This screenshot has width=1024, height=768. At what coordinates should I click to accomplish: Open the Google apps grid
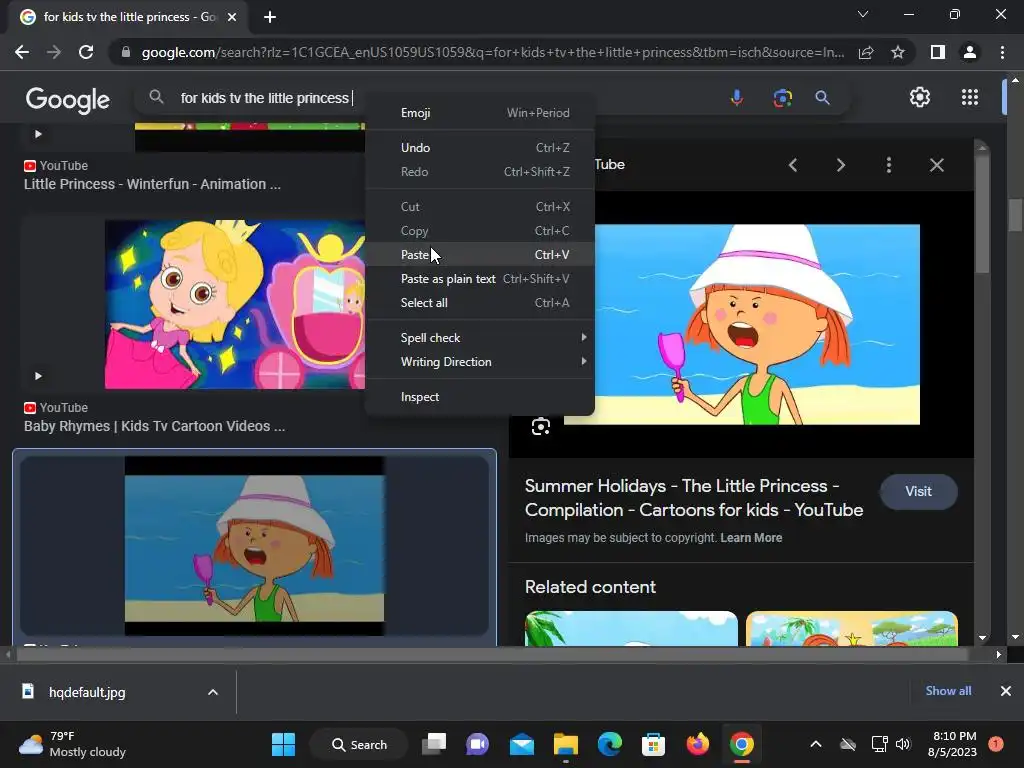point(970,97)
